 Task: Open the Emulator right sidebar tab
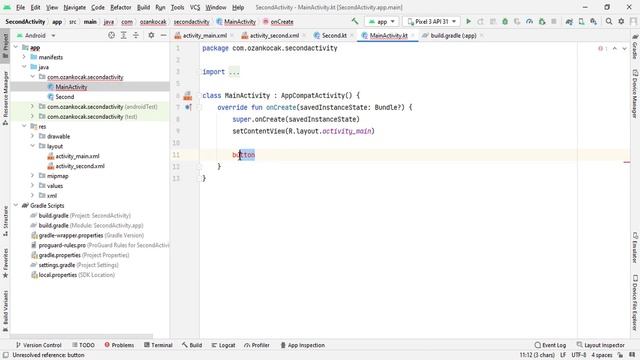[x=635, y=247]
